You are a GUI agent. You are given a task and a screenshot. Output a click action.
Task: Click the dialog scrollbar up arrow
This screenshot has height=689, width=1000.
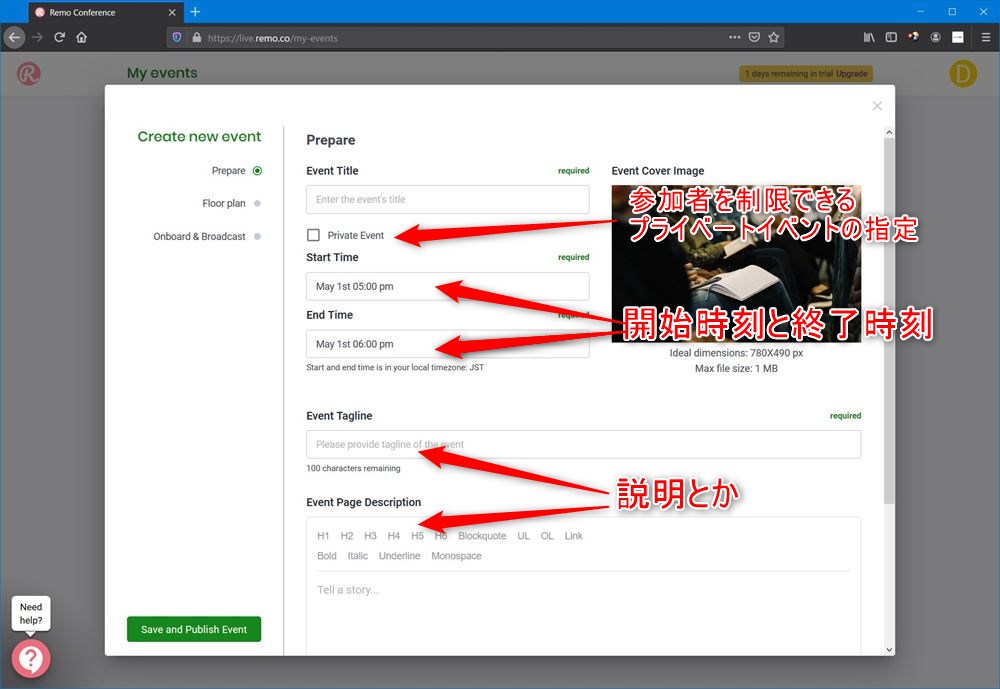tap(889, 132)
